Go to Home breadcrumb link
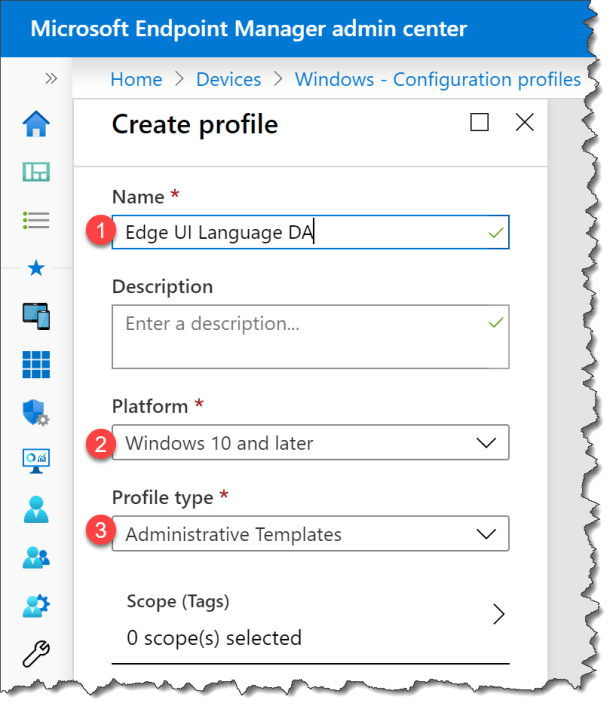The width and height of the screenshot is (616, 712). point(136,79)
